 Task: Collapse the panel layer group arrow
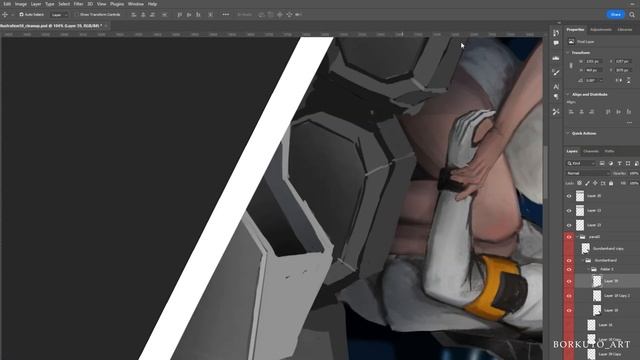[x=578, y=237]
